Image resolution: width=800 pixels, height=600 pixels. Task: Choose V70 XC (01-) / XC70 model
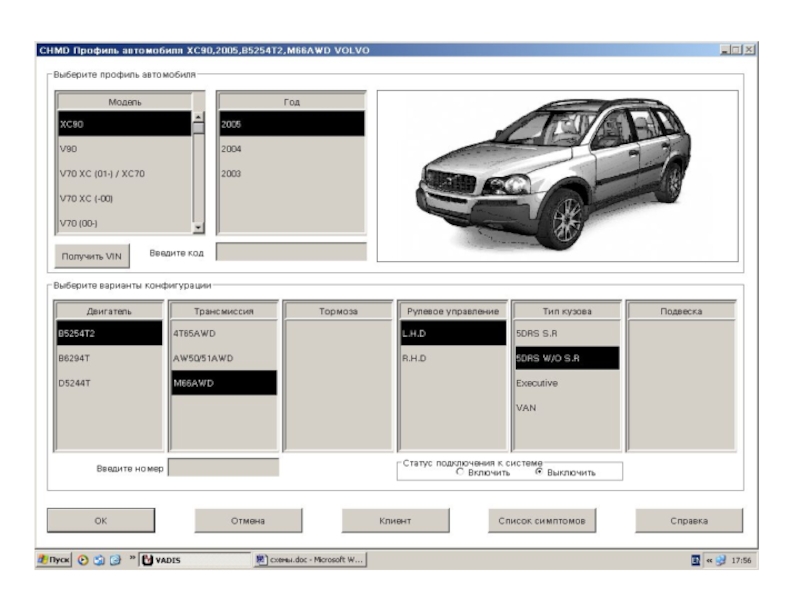(124, 174)
